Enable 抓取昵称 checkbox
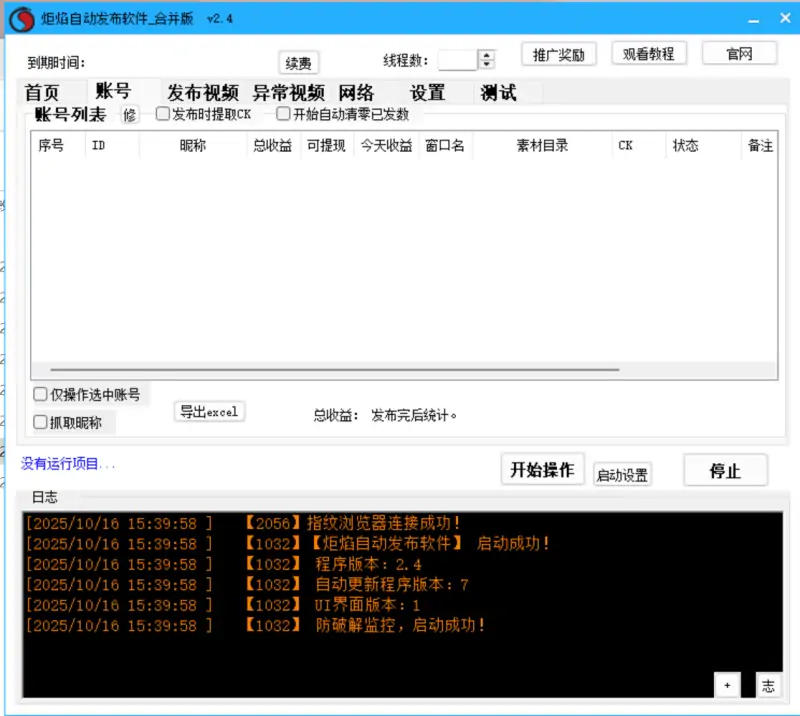 pos(41,422)
